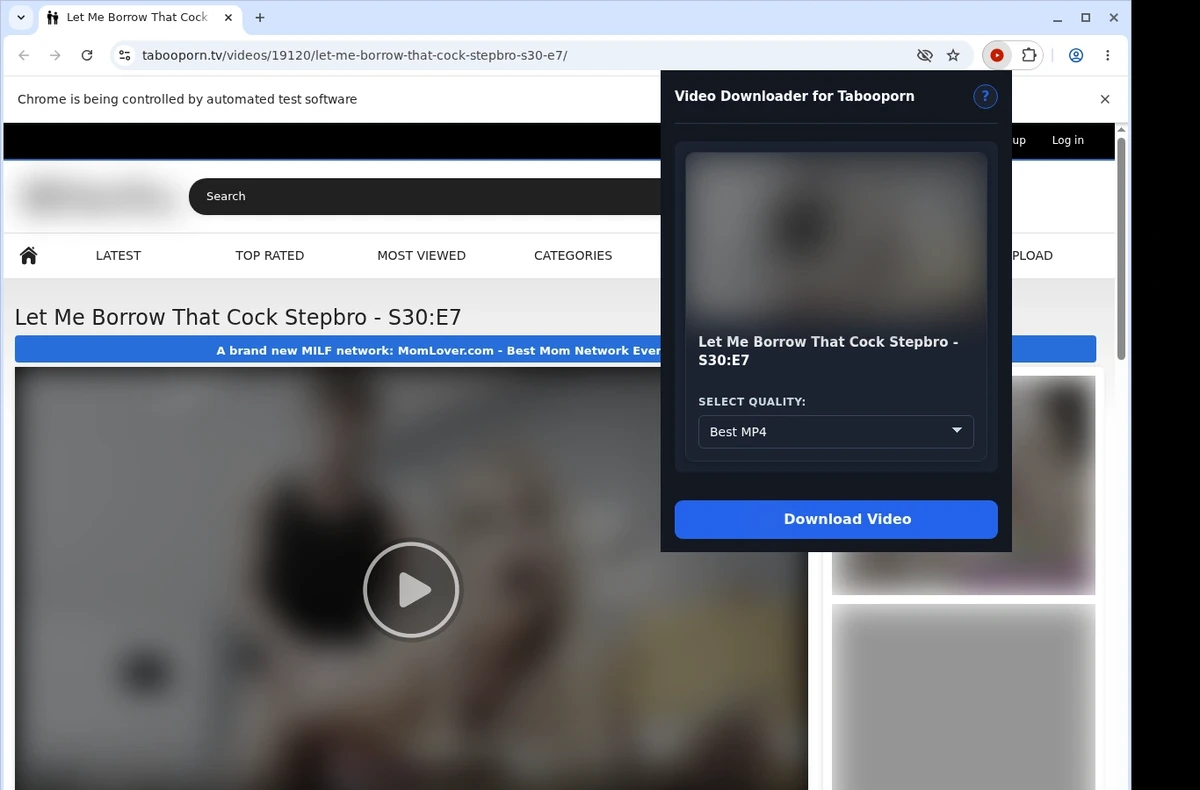Screen dimensions: 1200x790
Task: Open the TOP RATED navigation item
Action: pos(270,255)
